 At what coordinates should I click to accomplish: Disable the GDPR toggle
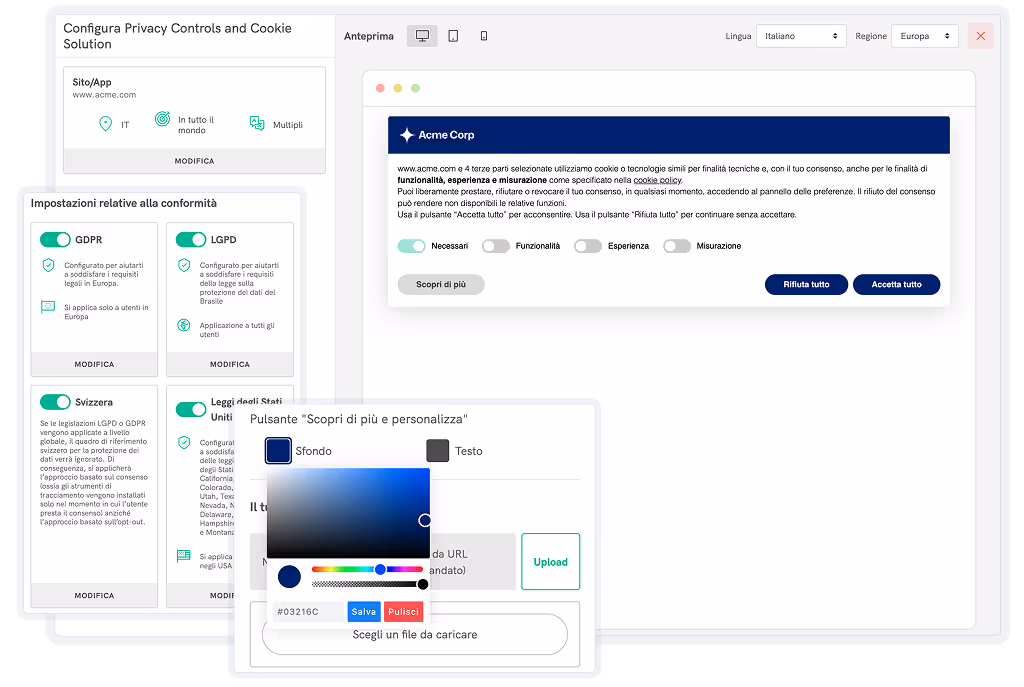(55, 240)
